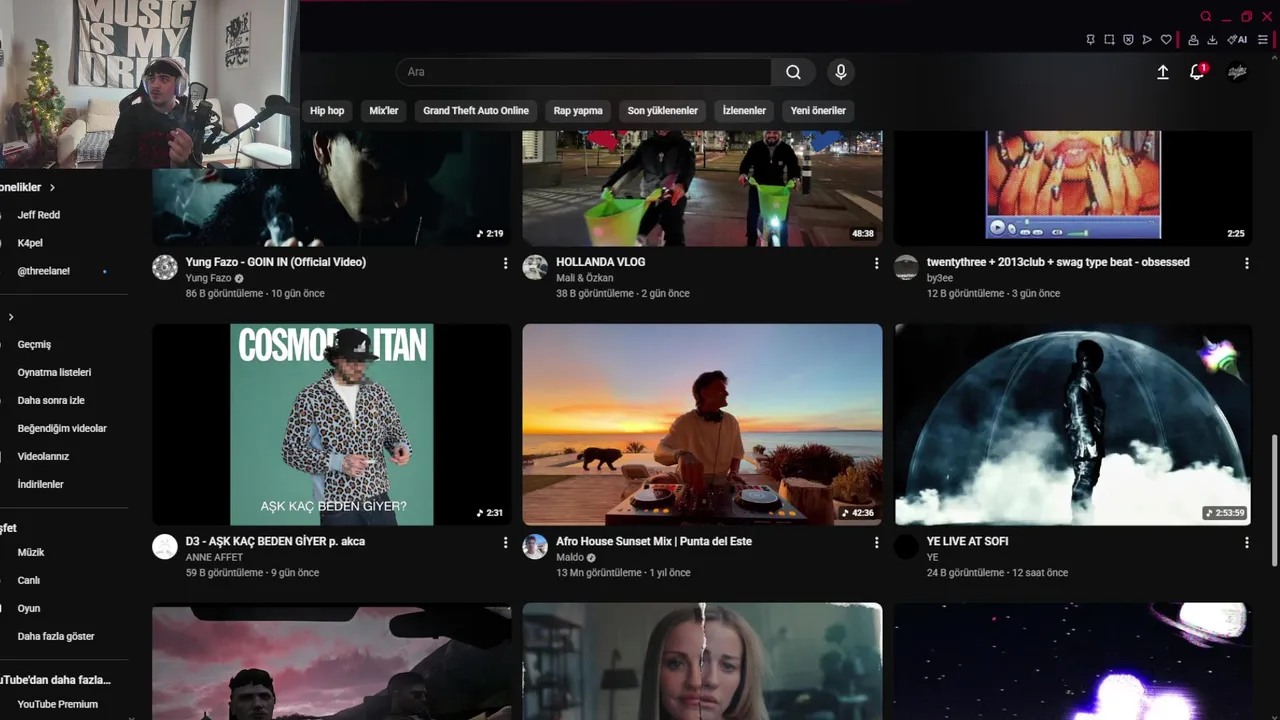Screen dimensions: 1280x720
Task: Open three-dot menu for twentythree + 2013club beat
Action: [x=1246, y=263]
